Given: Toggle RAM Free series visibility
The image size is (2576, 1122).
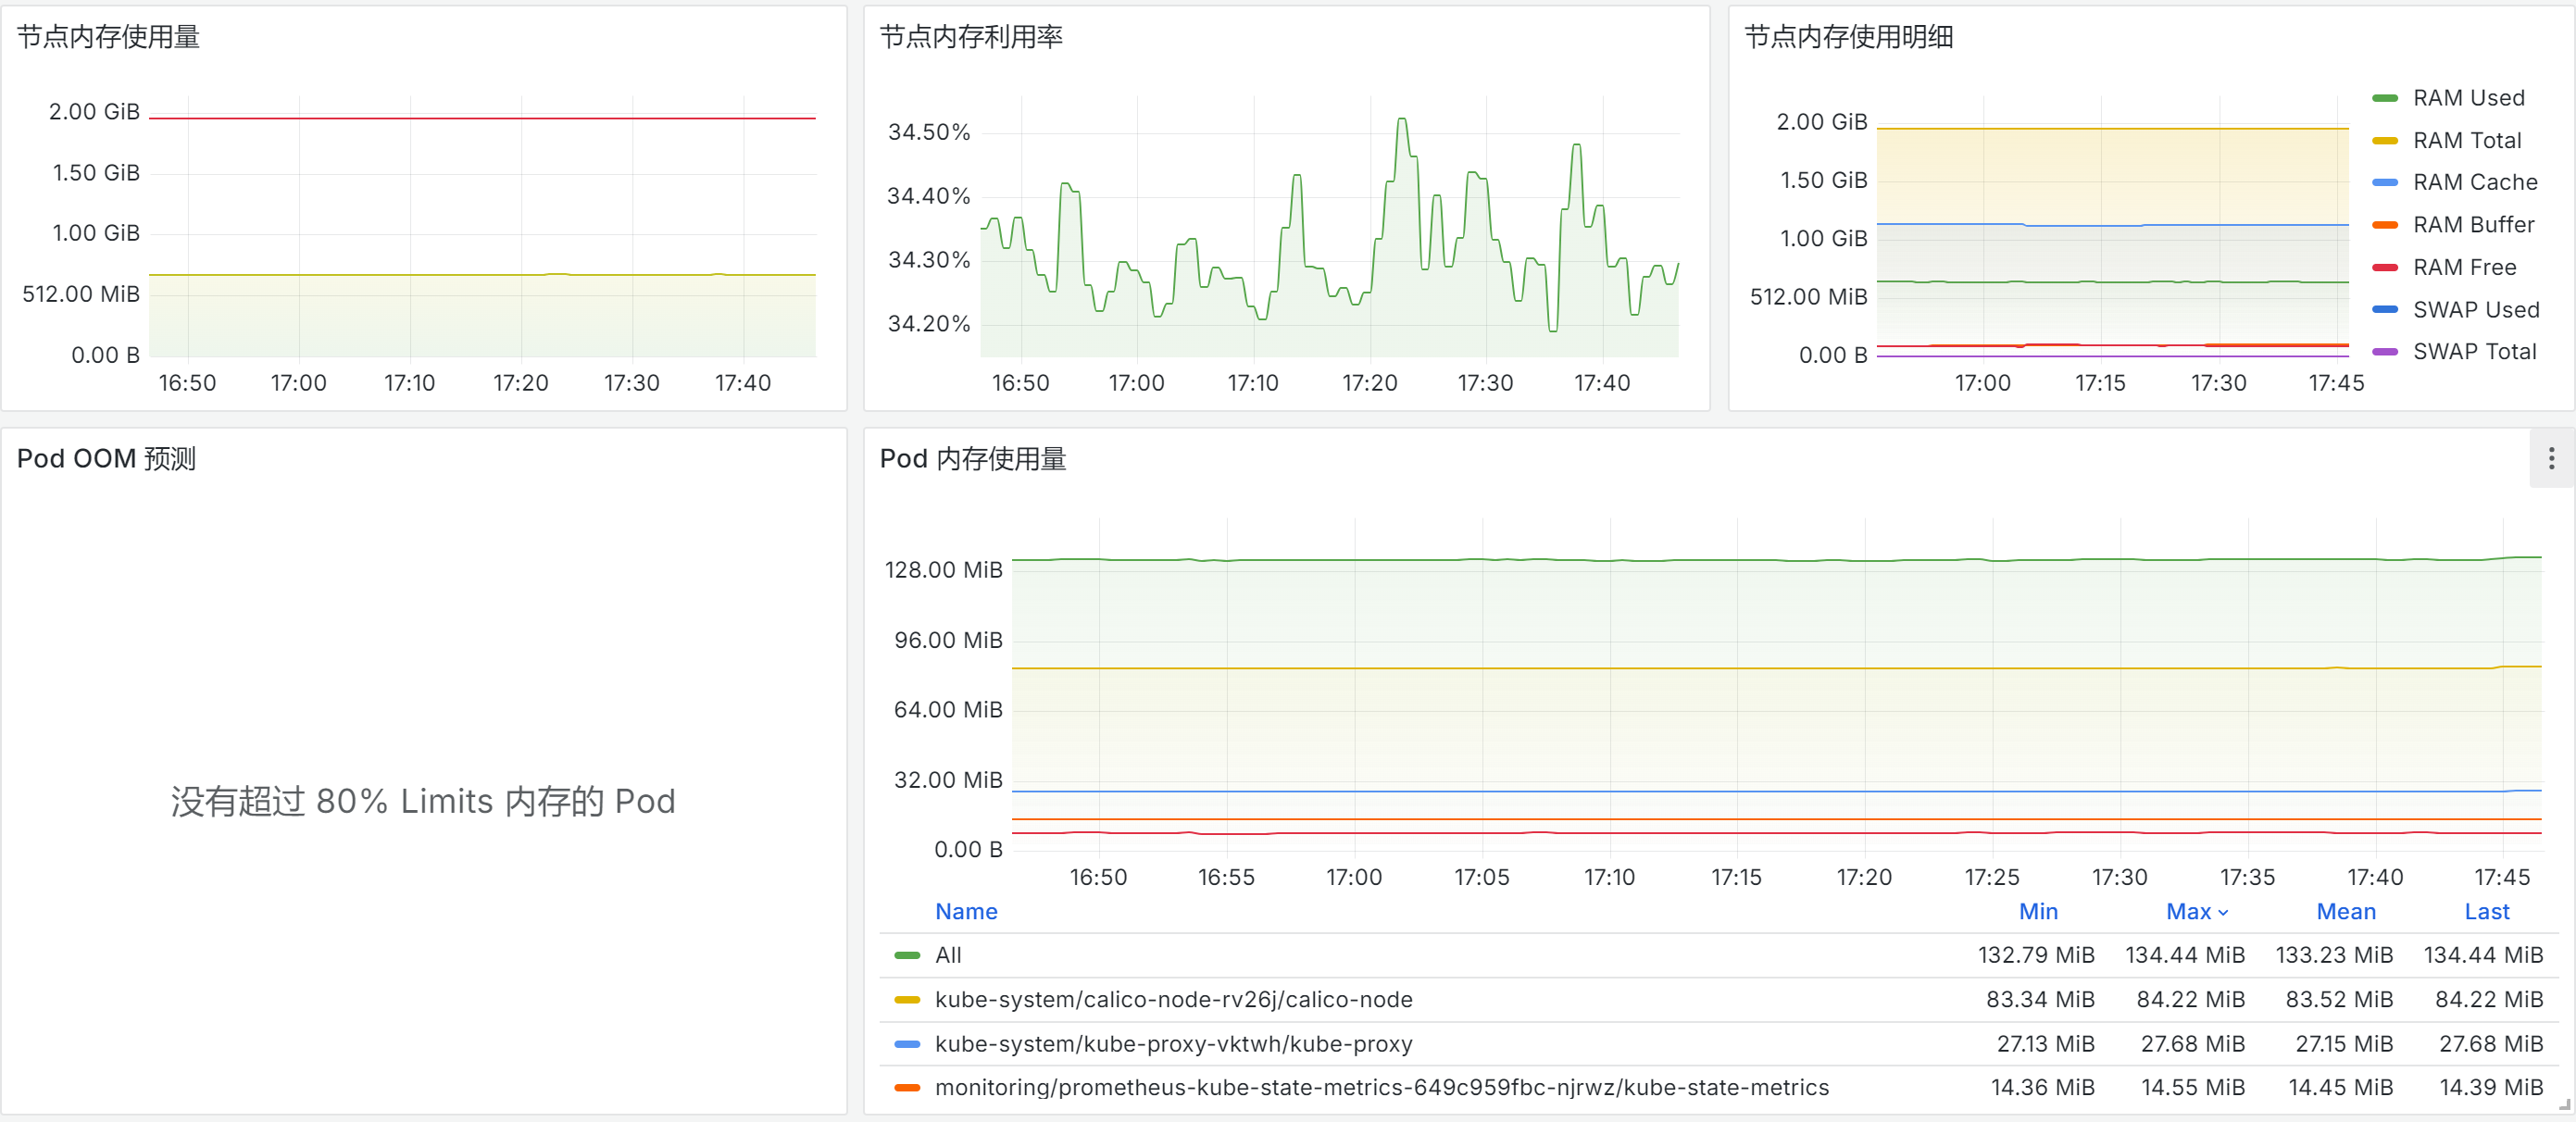Looking at the screenshot, I should point(2464,268).
